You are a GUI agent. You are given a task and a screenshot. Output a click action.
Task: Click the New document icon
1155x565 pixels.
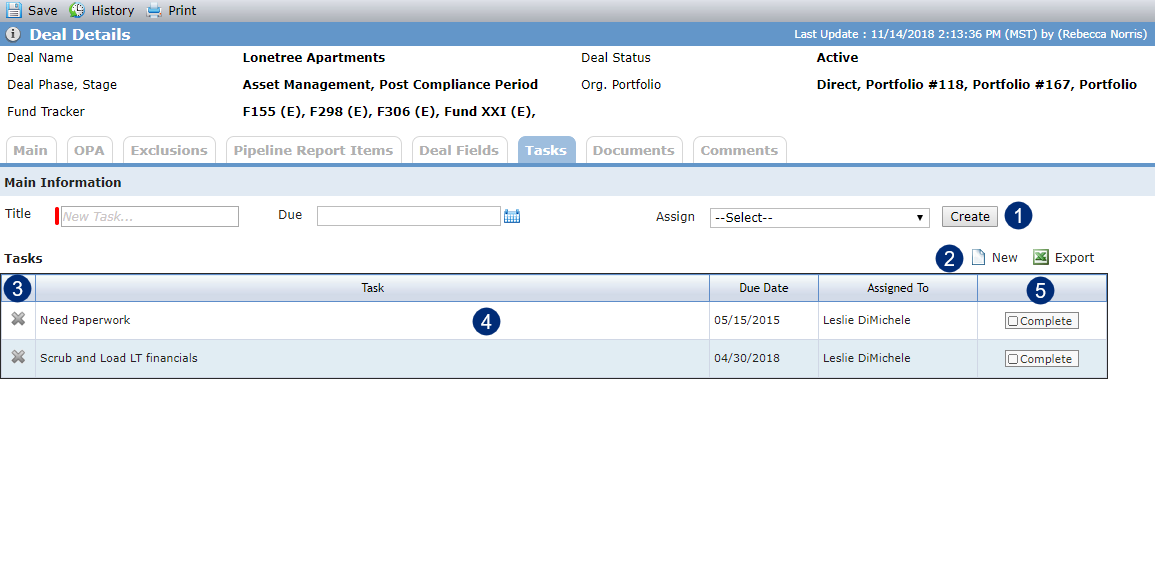click(978, 257)
